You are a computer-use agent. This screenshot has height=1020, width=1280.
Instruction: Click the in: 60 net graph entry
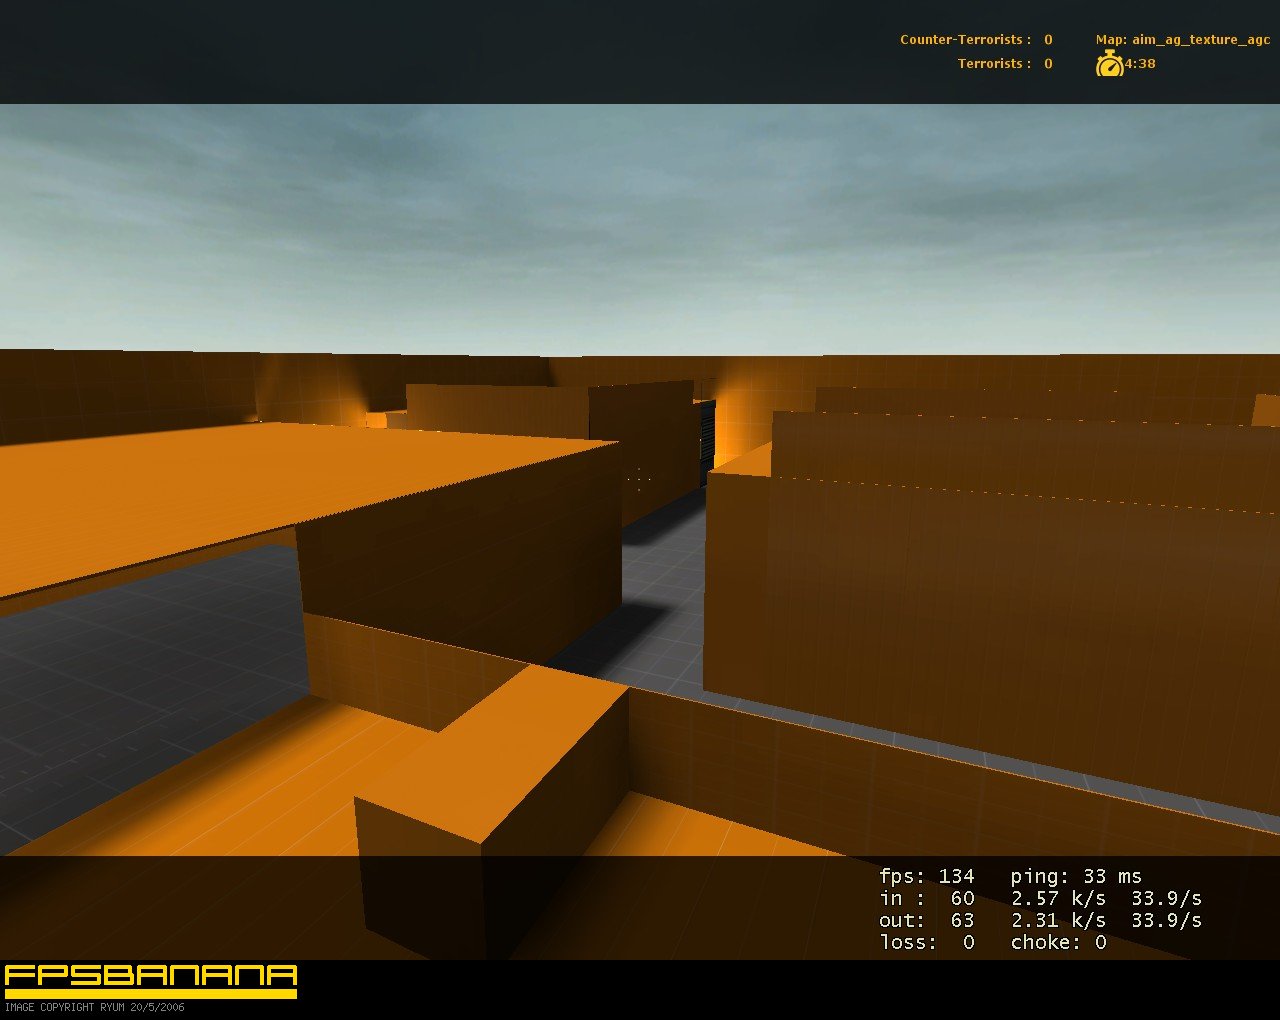(x=926, y=899)
